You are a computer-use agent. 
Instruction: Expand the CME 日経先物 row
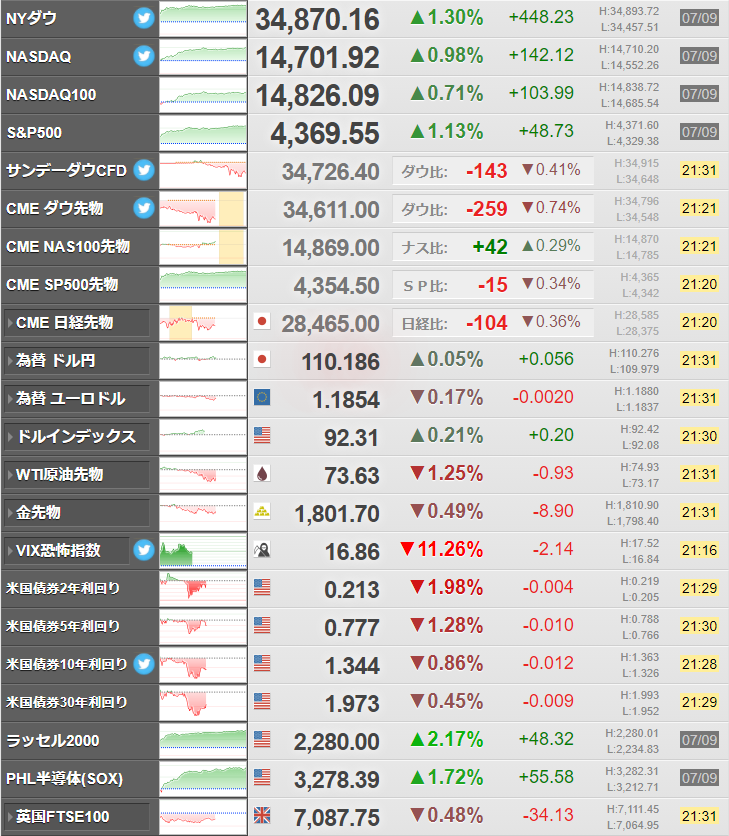(x=77, y=323)
